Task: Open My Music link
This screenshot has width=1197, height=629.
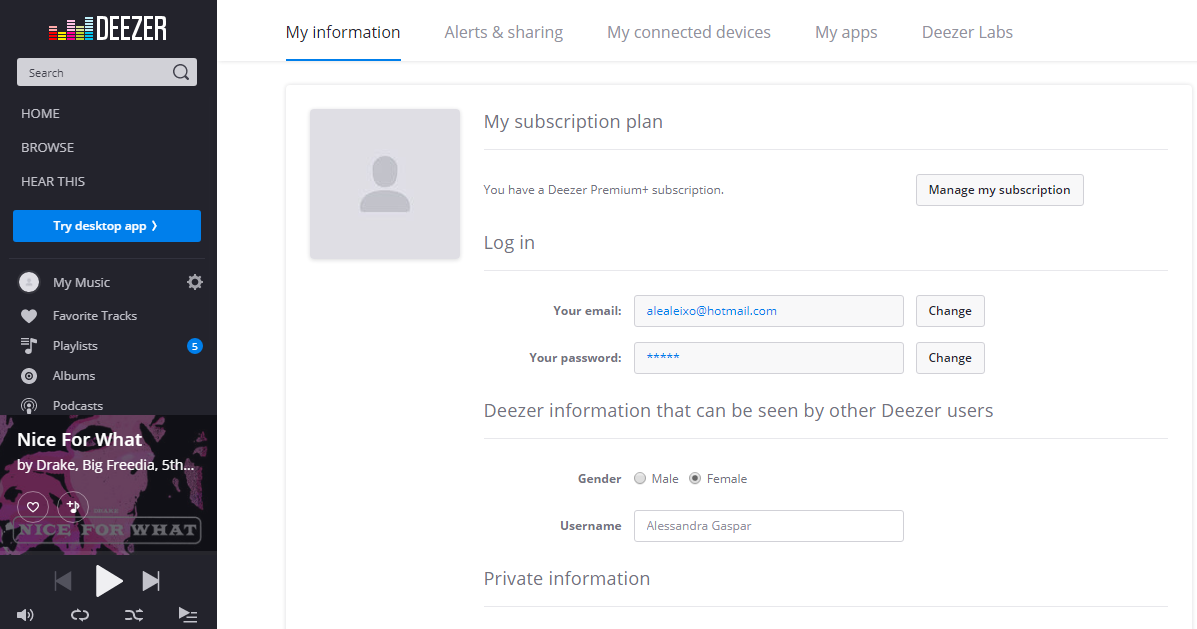Action: (x=81, y=282)
